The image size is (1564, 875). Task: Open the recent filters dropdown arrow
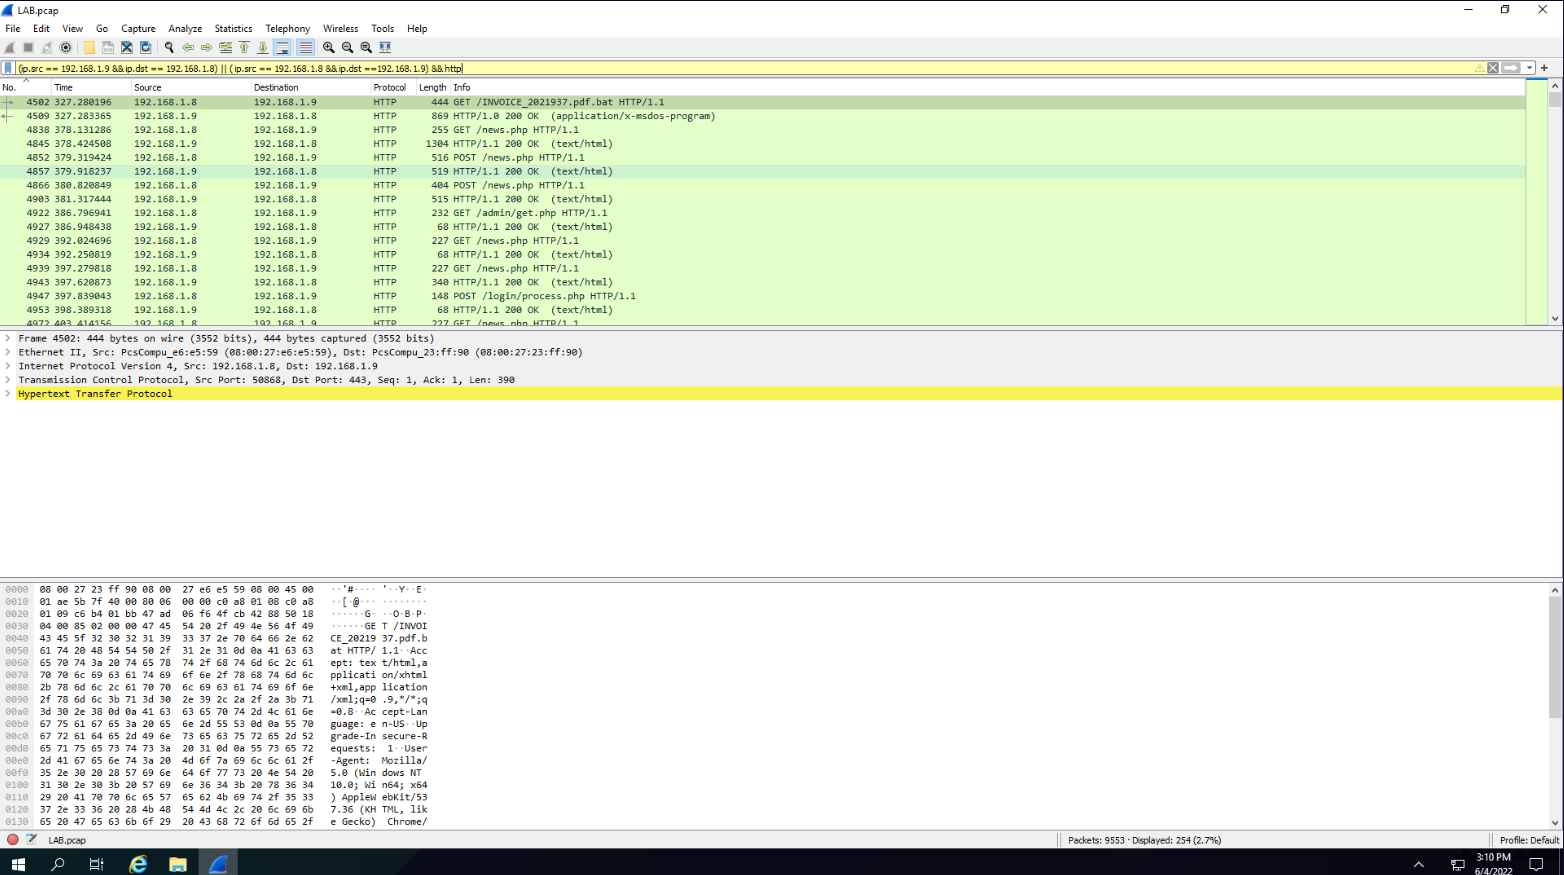pyautogui.click(x=1529, y=68)
